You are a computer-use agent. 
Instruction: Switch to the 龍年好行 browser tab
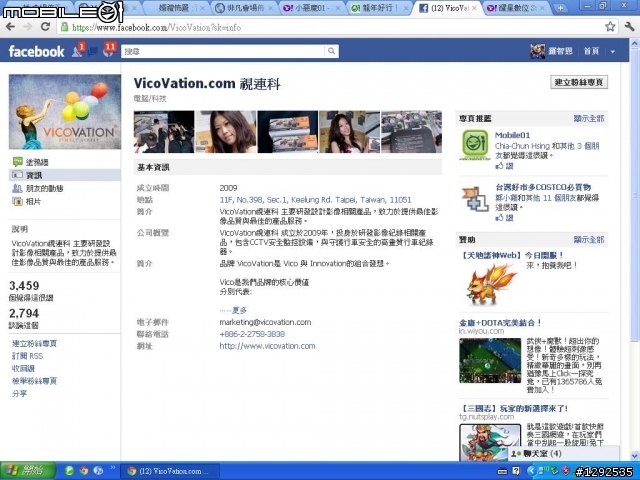tap(380, 8)
